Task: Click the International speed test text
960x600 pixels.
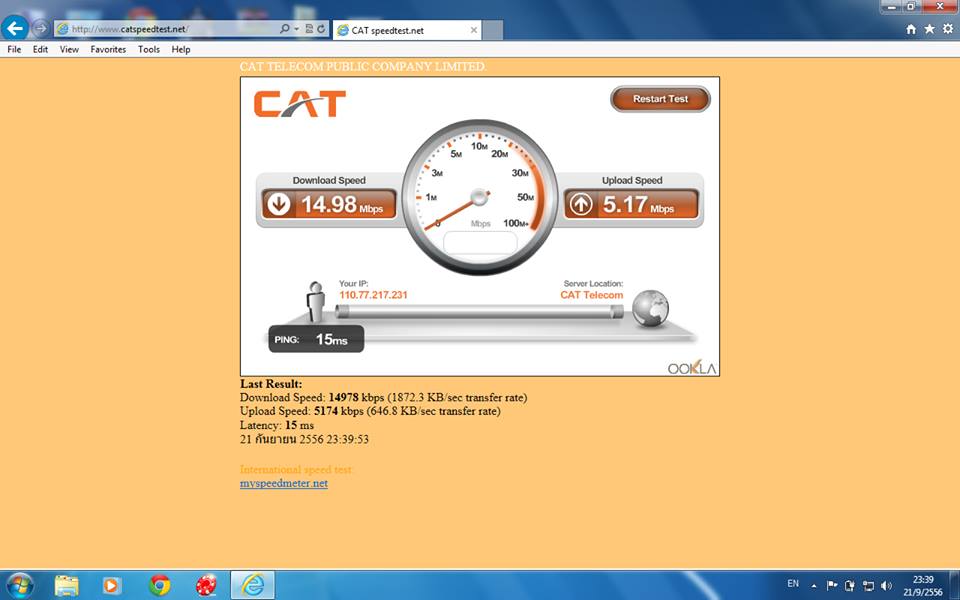Action: [296, 470]
